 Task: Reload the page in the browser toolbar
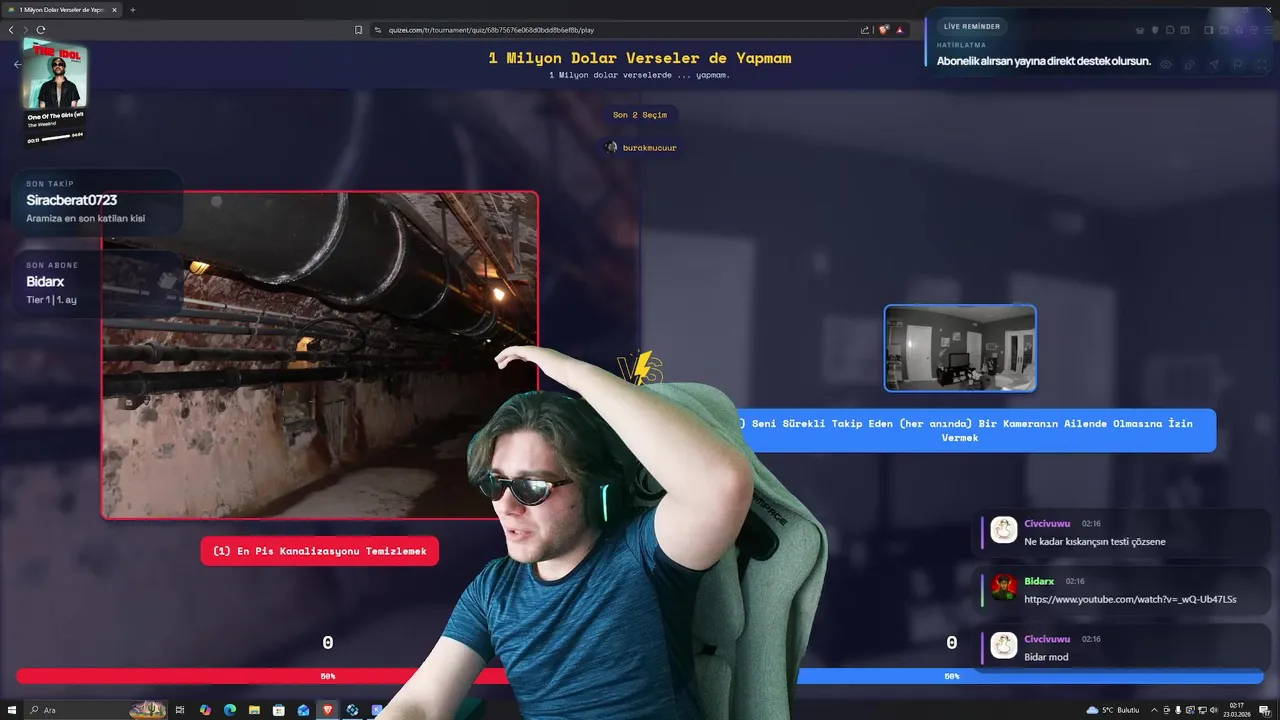41,30
